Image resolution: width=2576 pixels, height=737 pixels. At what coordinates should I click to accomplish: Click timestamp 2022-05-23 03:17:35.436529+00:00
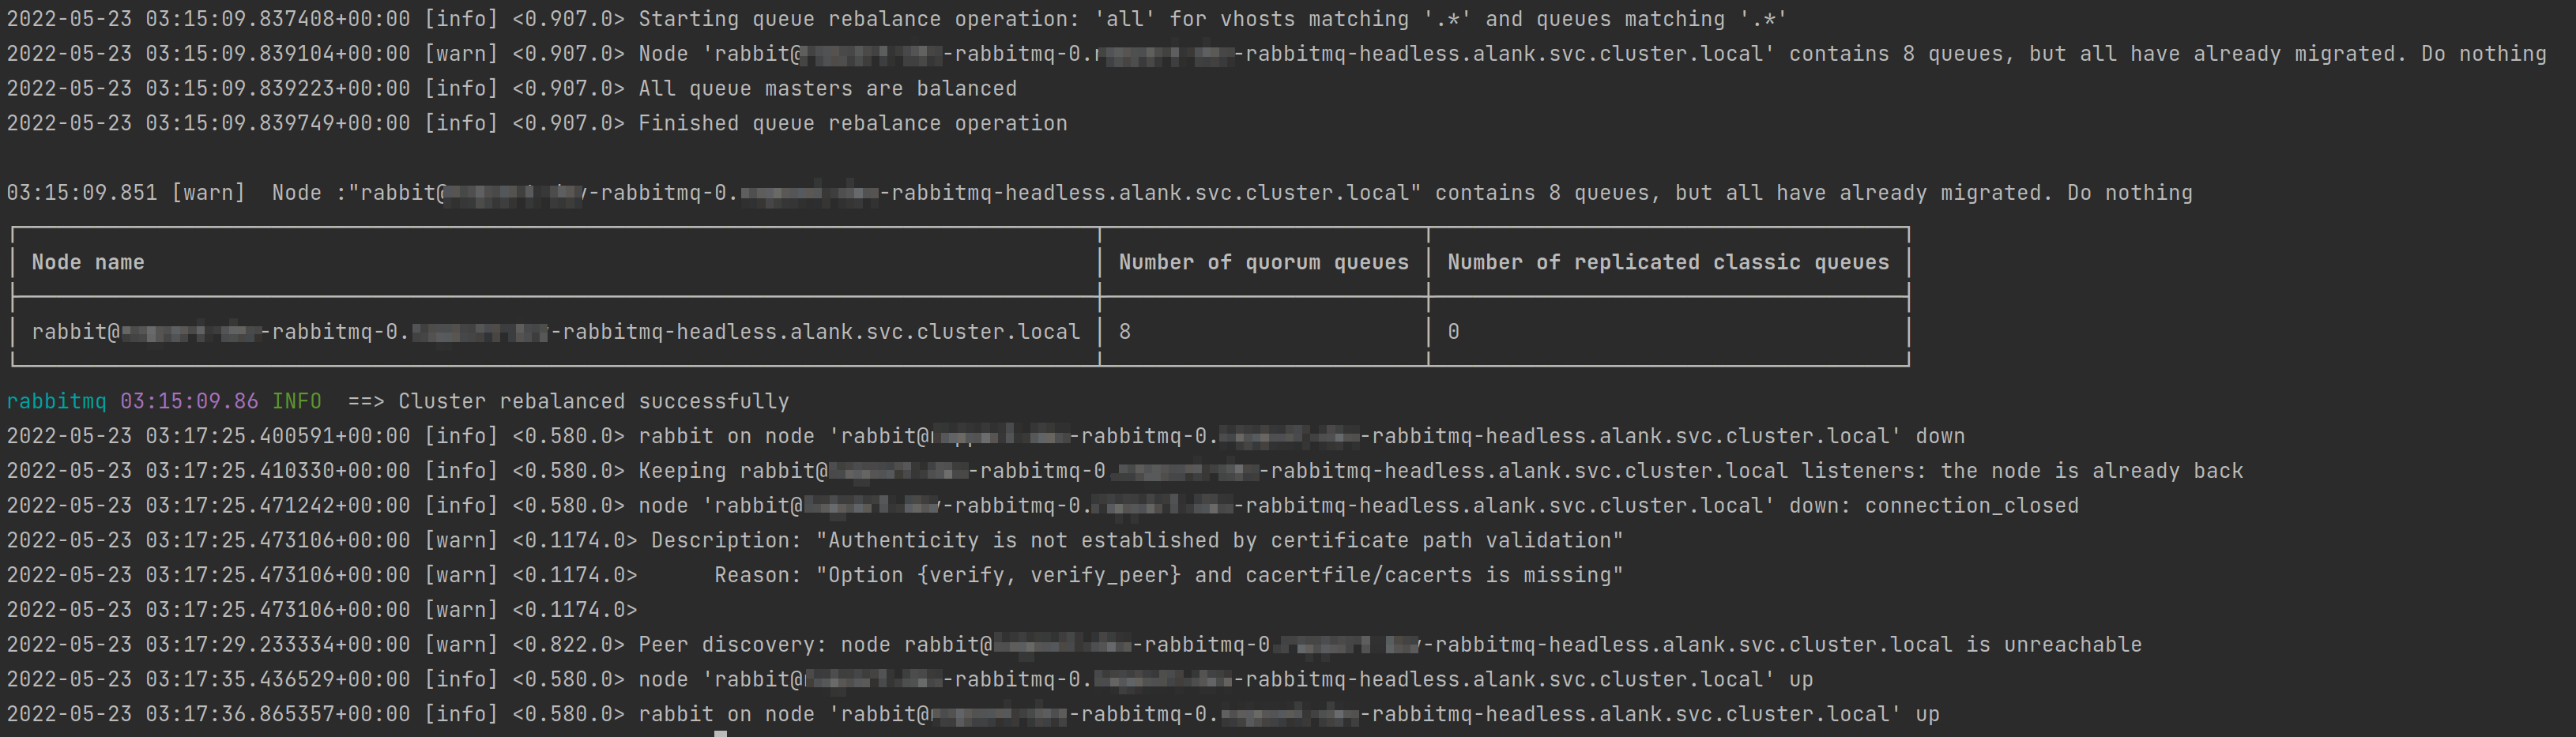tap(208, 680)
